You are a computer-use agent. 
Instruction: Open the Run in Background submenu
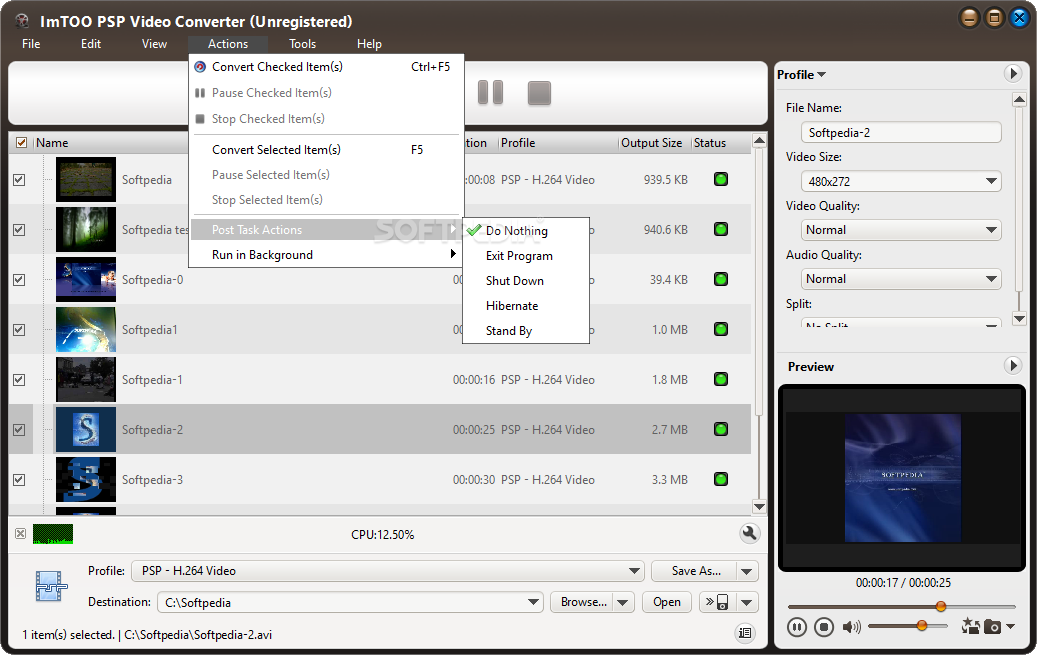[x=326, y=255]
